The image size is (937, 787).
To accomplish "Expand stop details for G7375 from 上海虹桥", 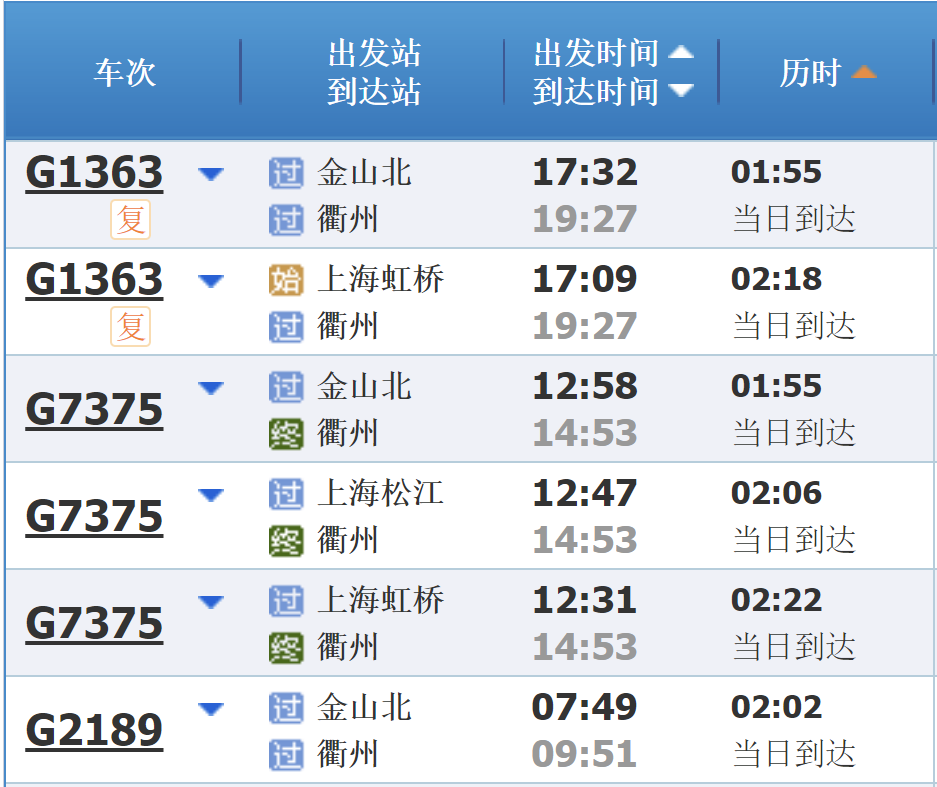I will (211, 601).
